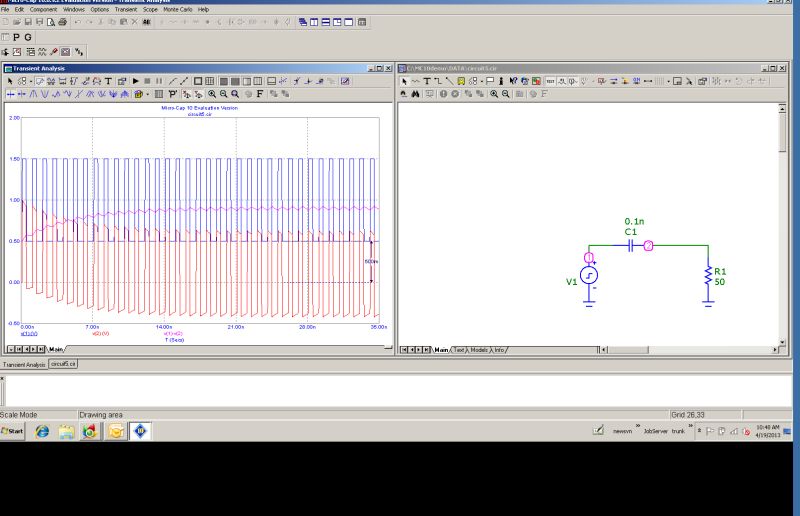
Task: Click the Tile Vertical windows icon
Action: pyautogui.click(x=314, y=22)
